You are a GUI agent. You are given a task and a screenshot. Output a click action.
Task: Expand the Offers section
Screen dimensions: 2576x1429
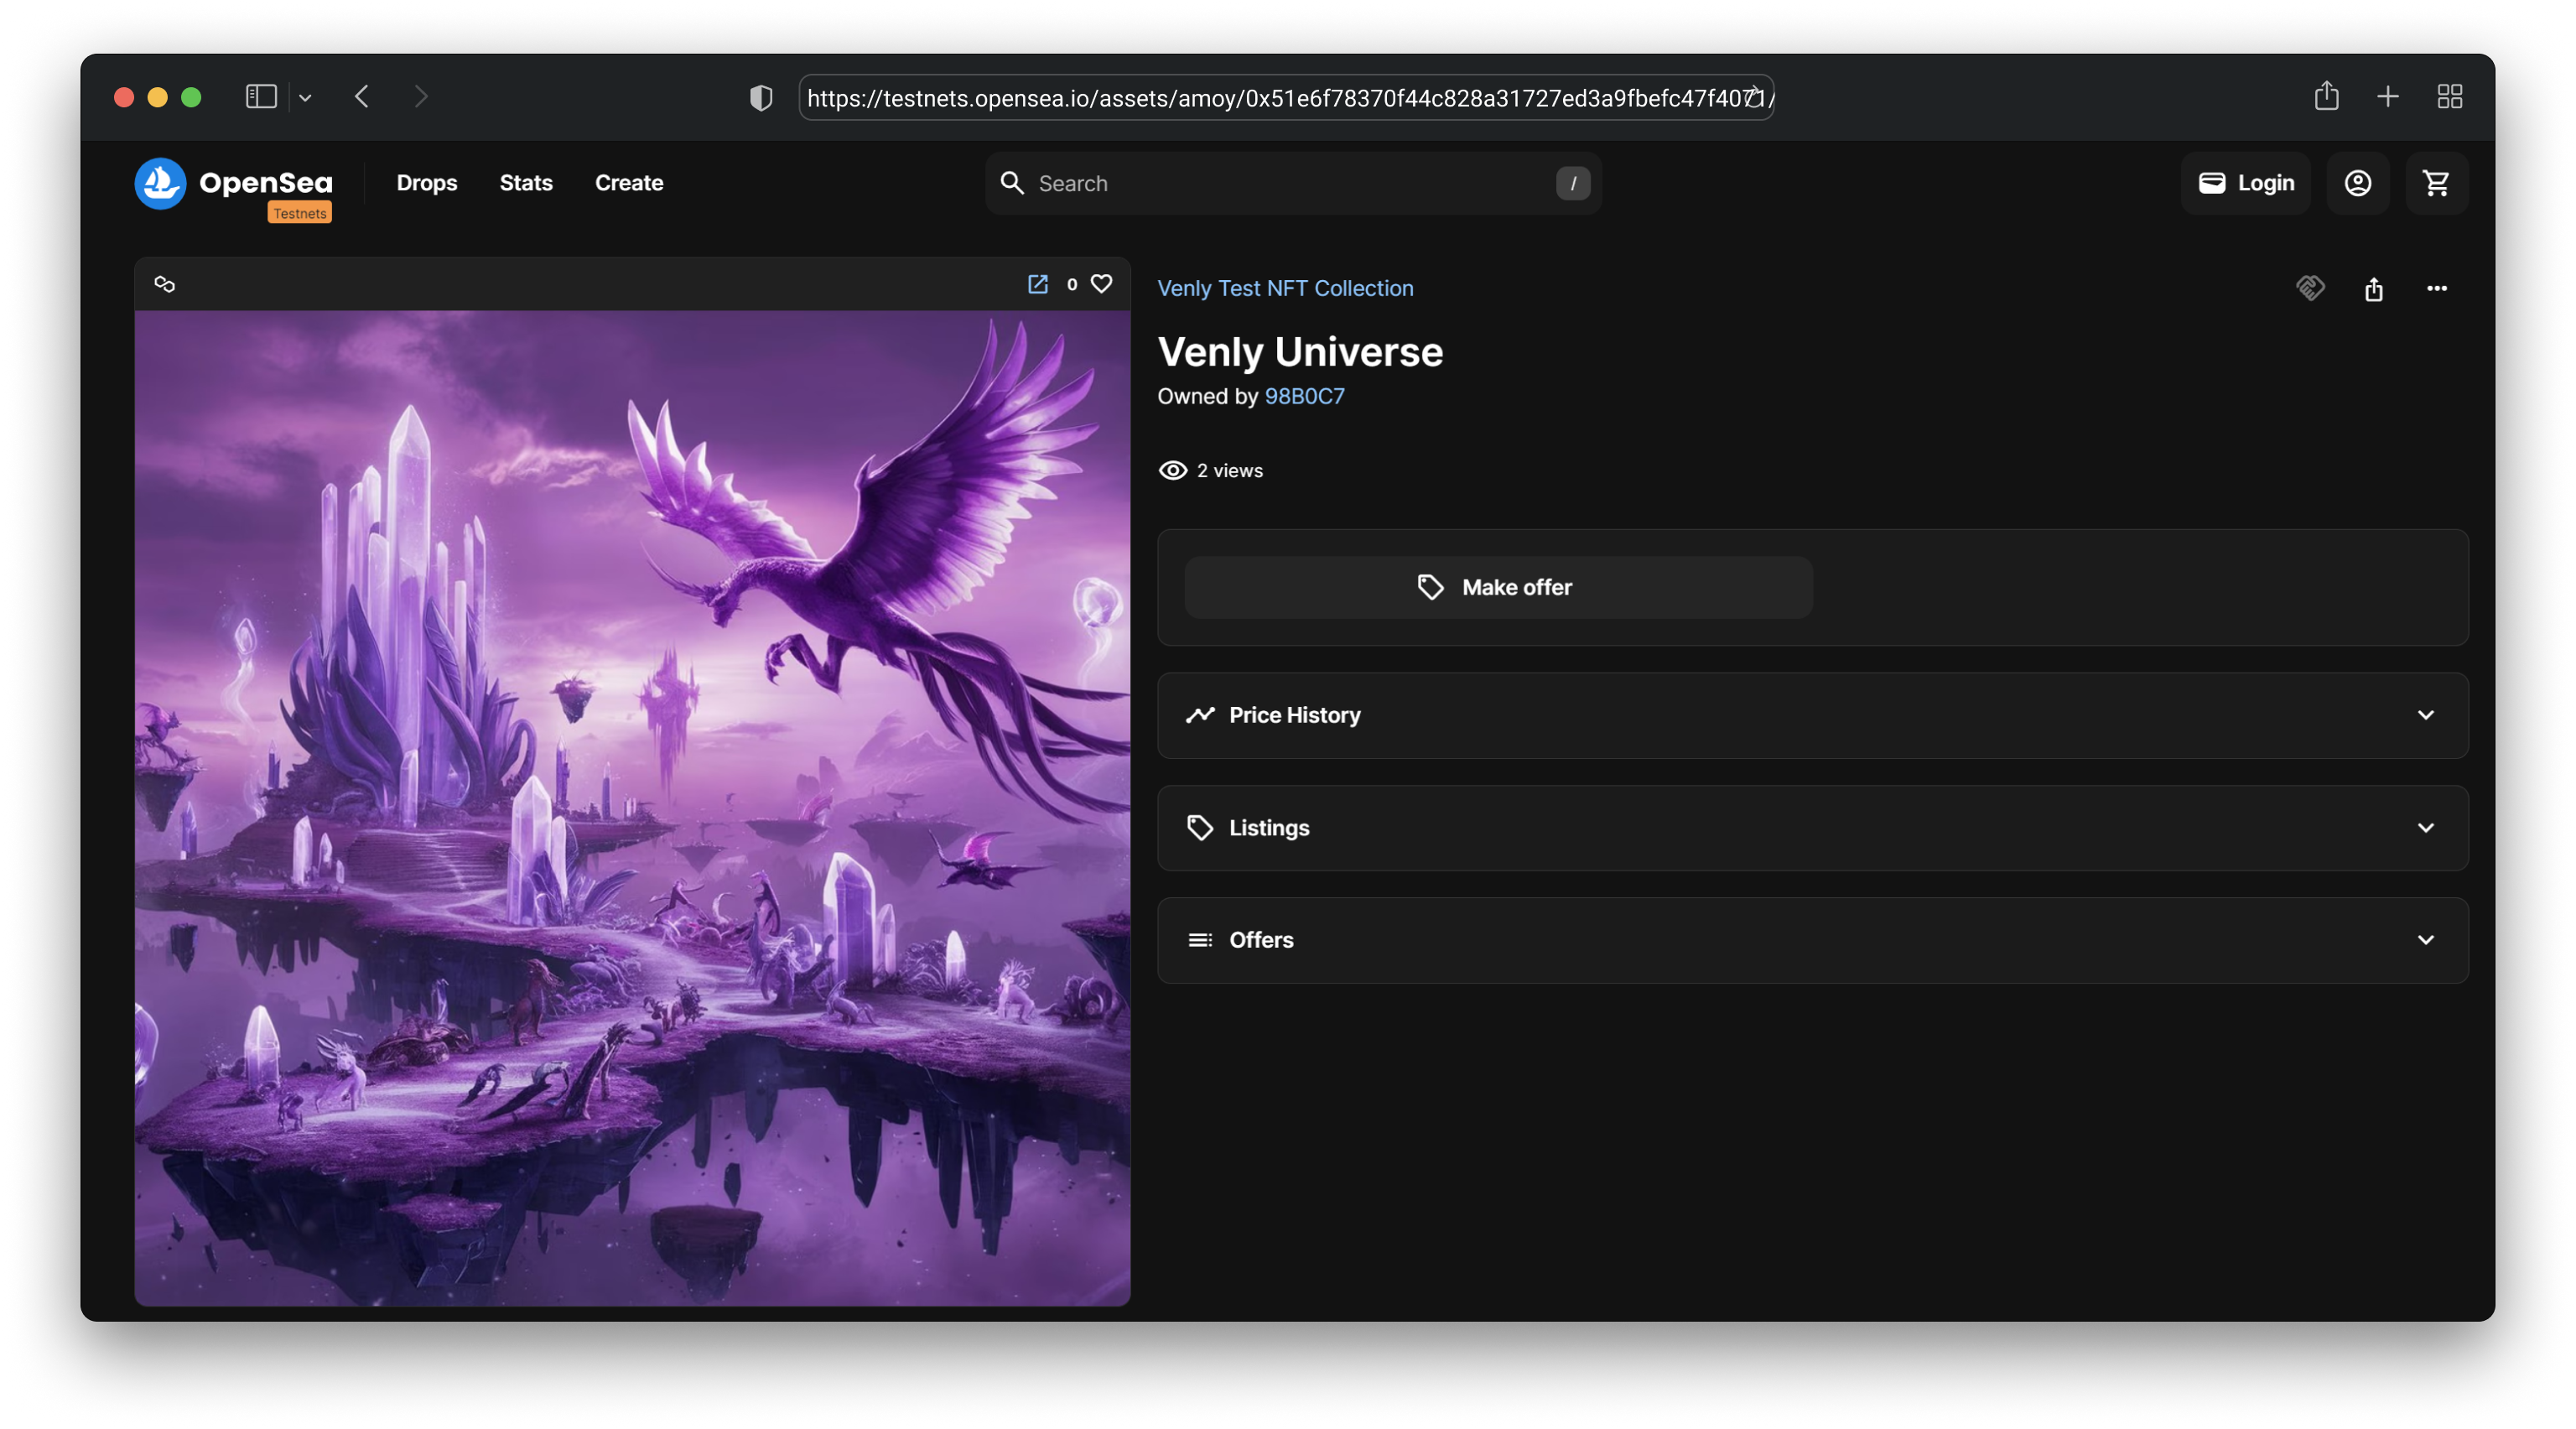click(1812, 940)
